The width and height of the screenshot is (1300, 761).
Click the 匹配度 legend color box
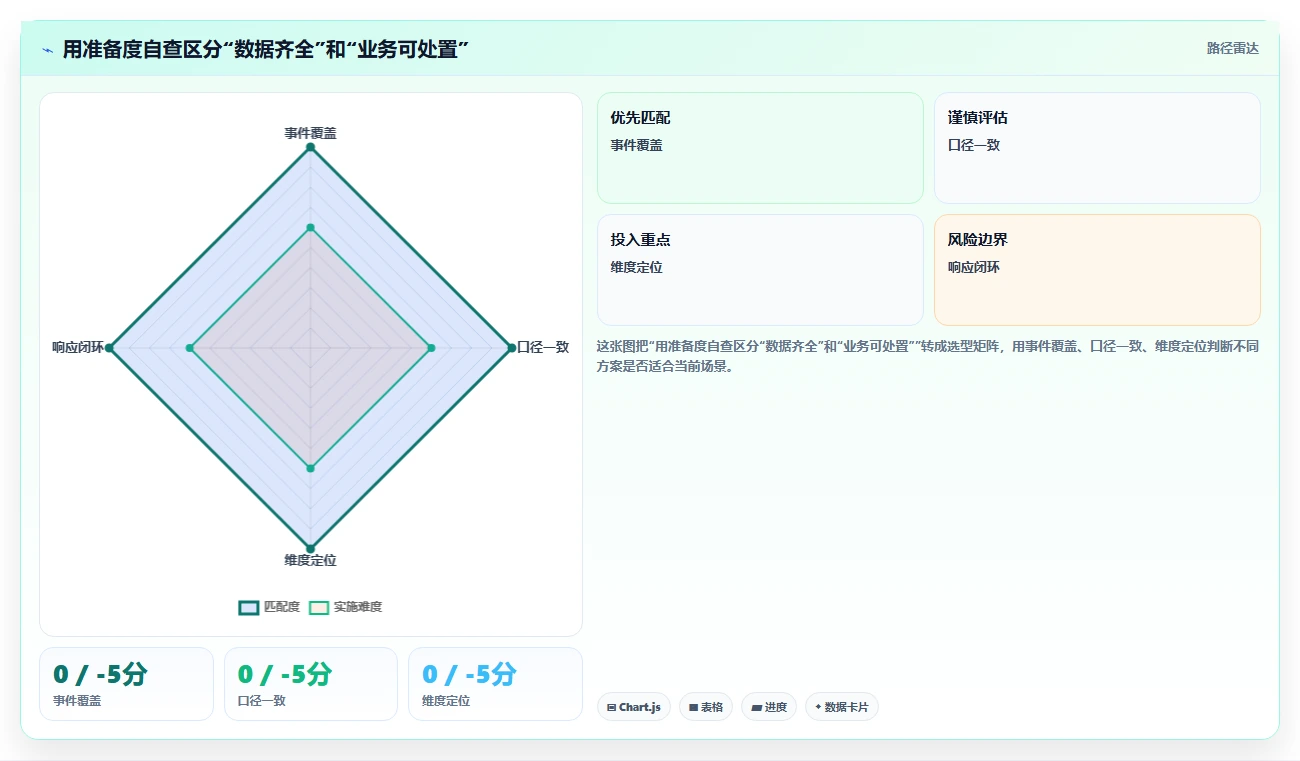[249, 607]
